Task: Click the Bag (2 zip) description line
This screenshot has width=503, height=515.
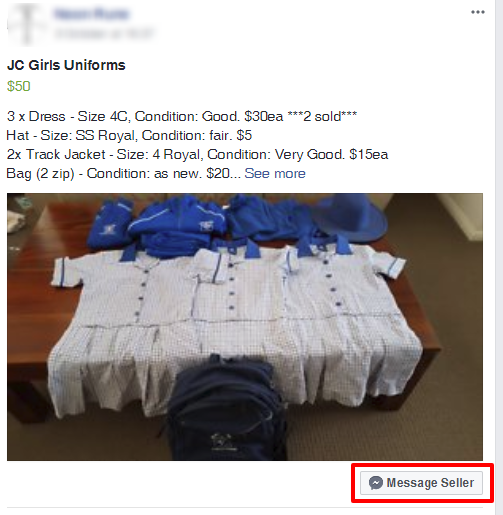Action: point(123,173)
